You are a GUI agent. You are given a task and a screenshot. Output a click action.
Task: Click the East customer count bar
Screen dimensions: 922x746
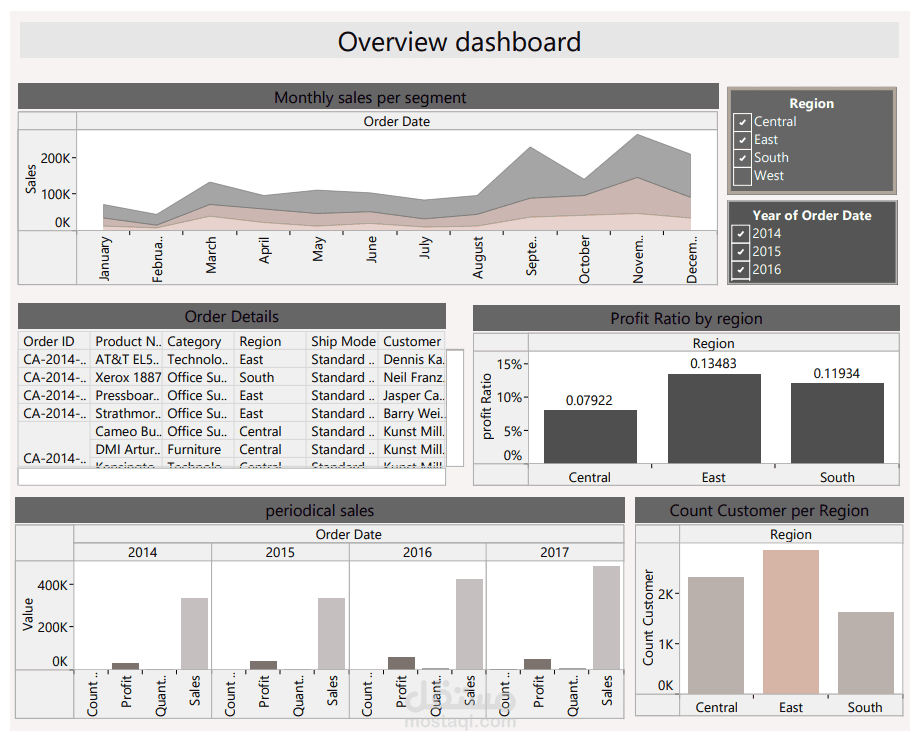tap(791, 622)
